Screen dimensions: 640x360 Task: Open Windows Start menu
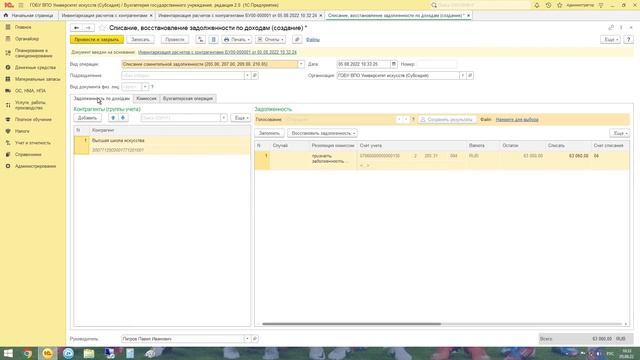click(x=8, y=353)
